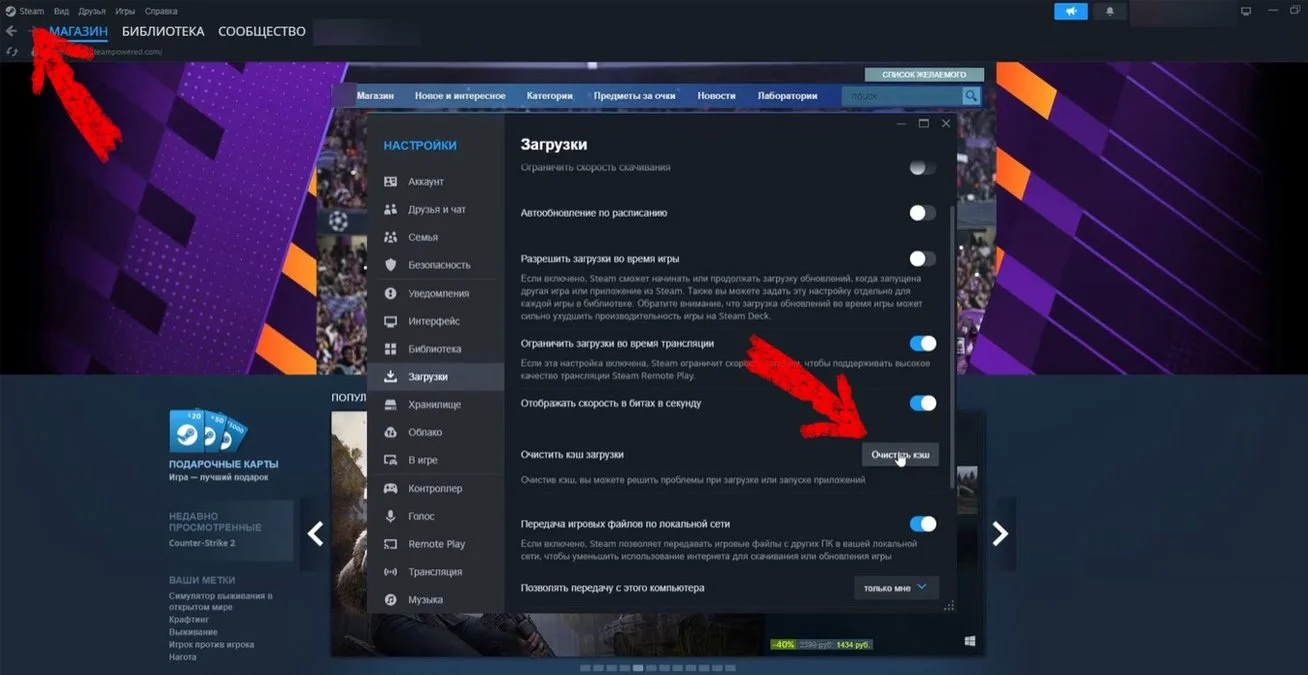Open the Уведомления settings section
This screenshot has width=1308, height=675.
click(x=435, y=293)
